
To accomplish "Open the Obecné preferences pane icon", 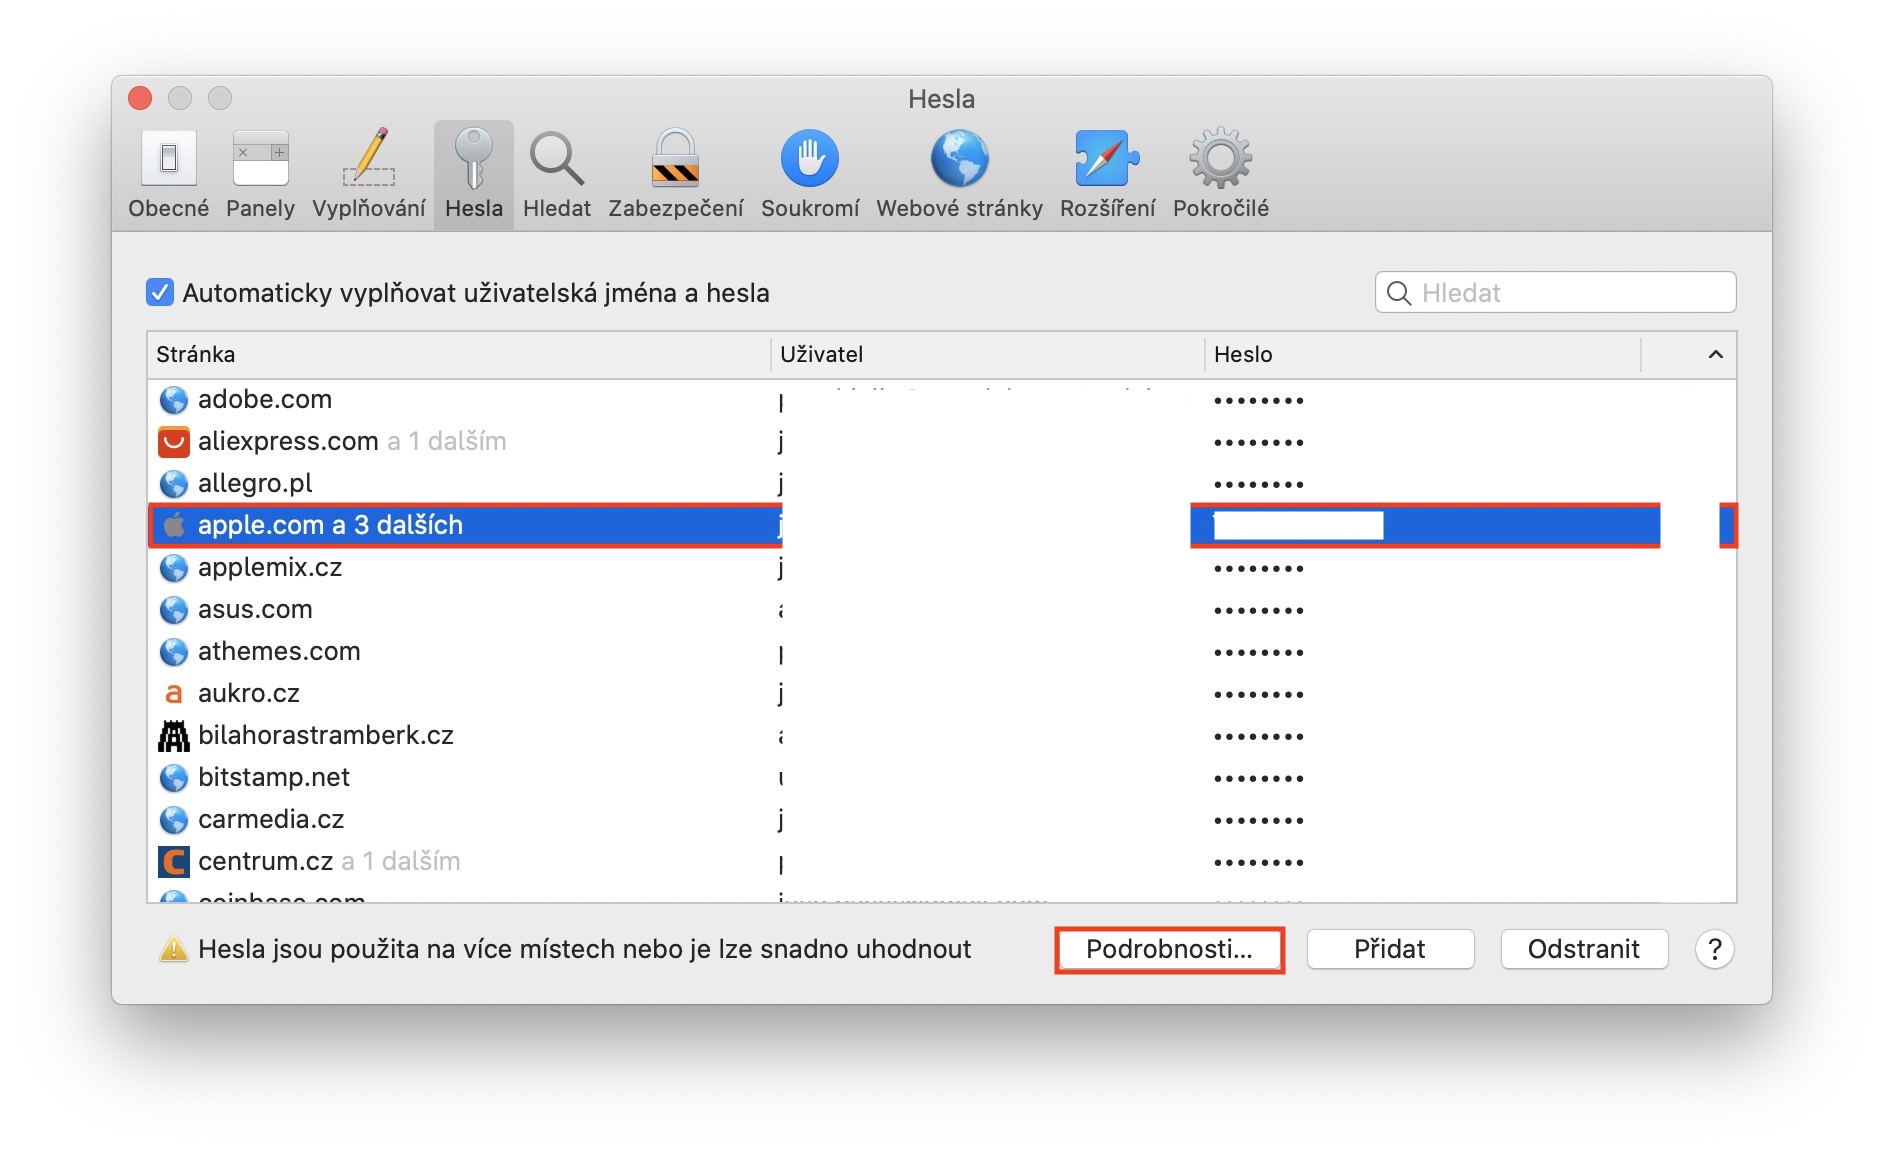I will 169,158.
